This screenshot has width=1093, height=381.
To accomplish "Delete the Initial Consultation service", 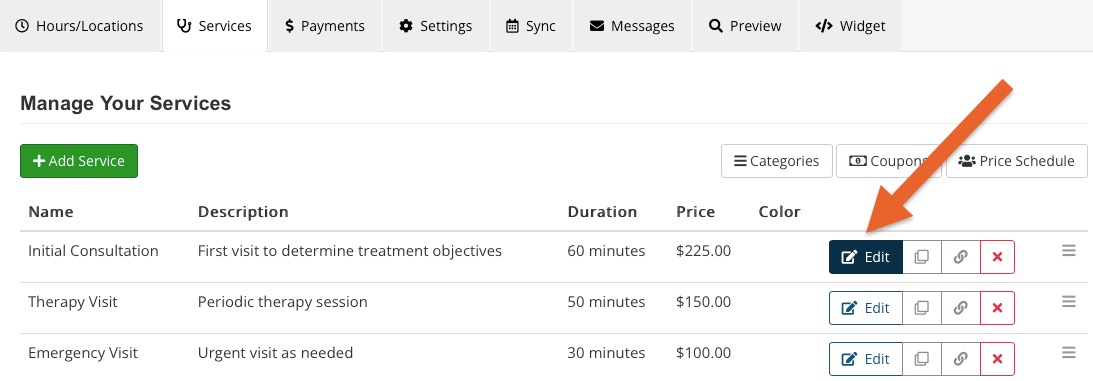I will click(x=998, y=257).
